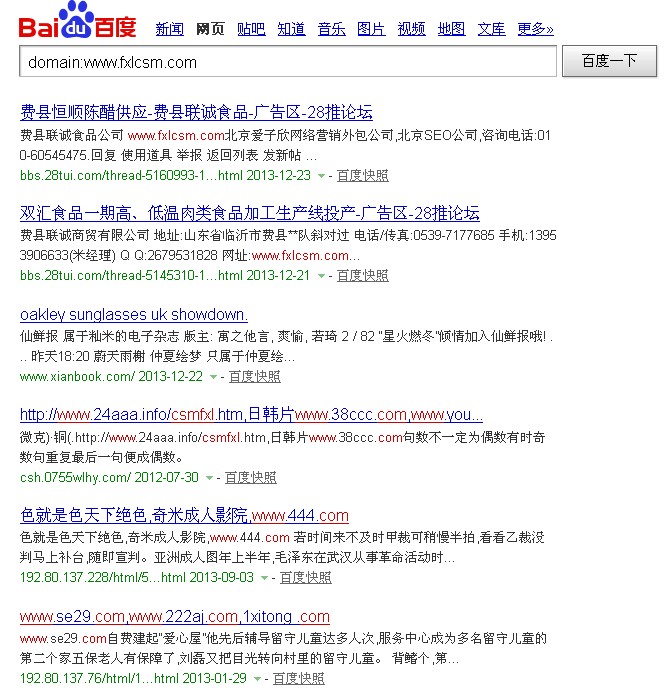The image size is (669, 692).
Task: Expand arrow next to thread-5145310 URL
Action: pyautogui.click(x=321, y=276)
